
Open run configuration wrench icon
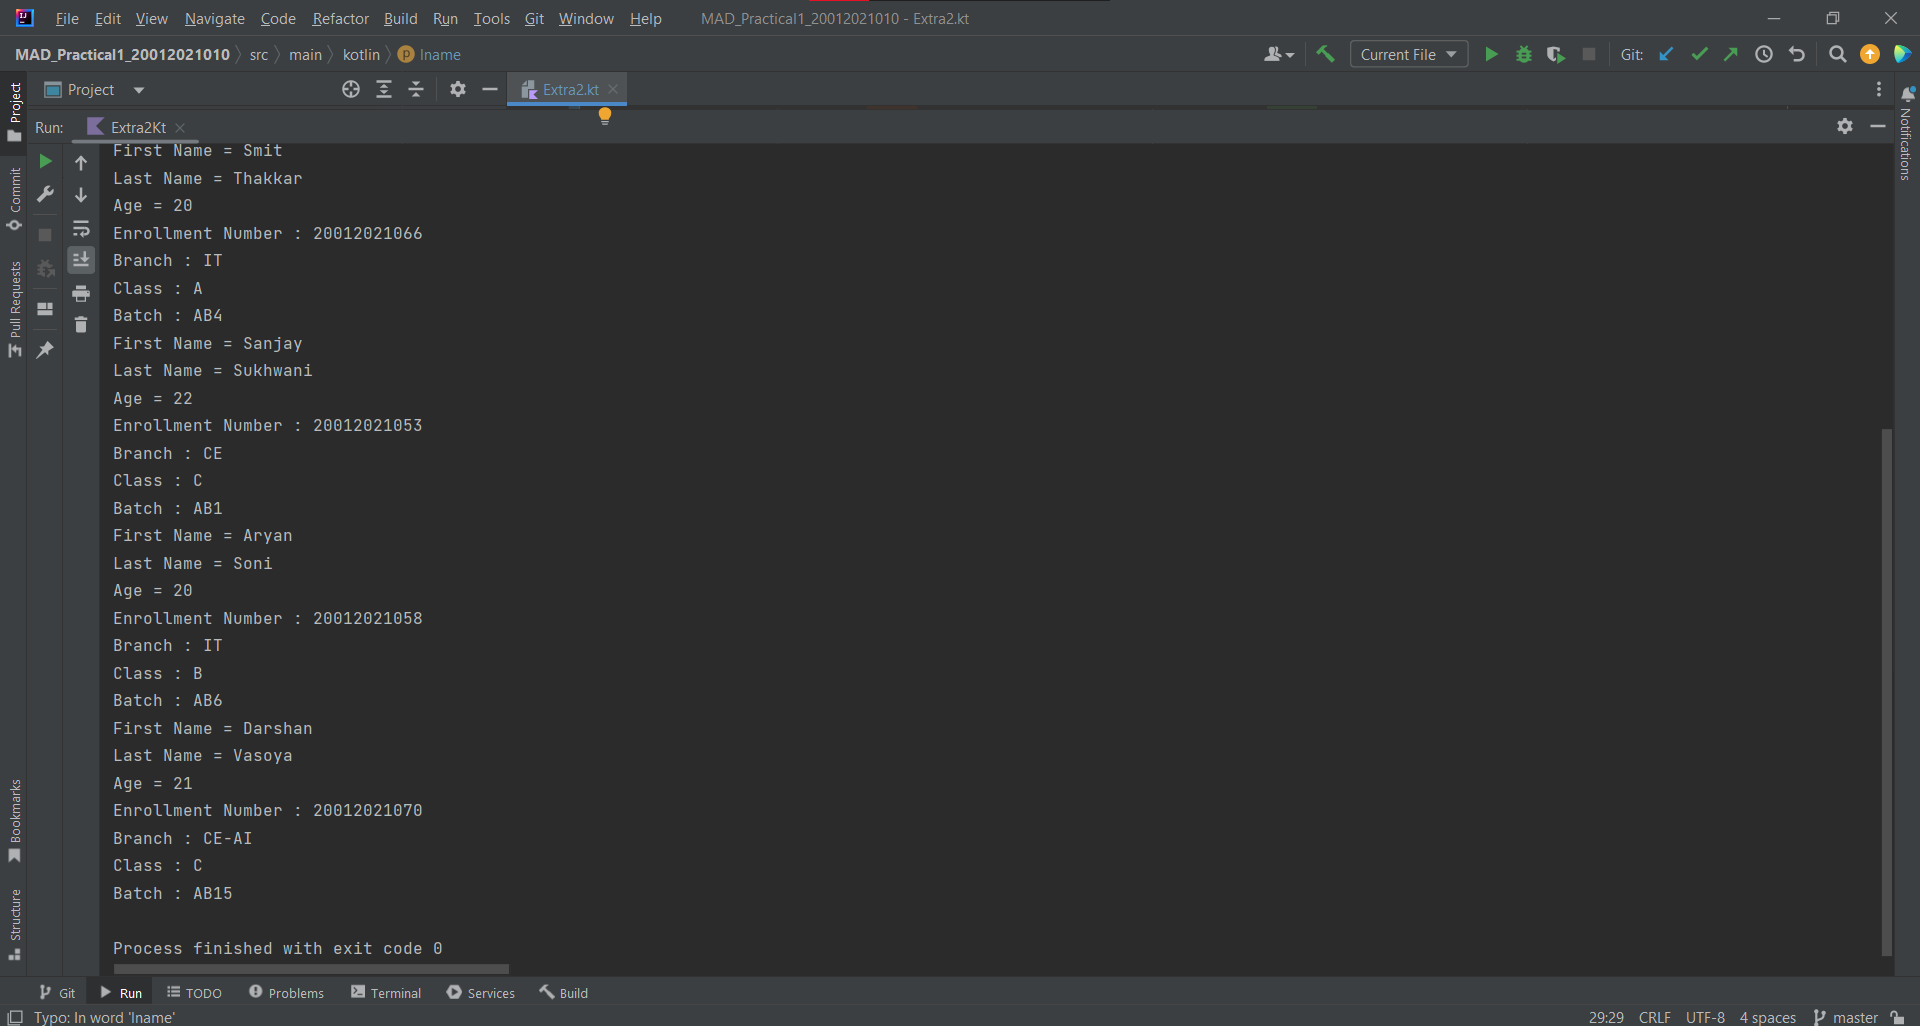pyautogui.click(x=45, y=194)
